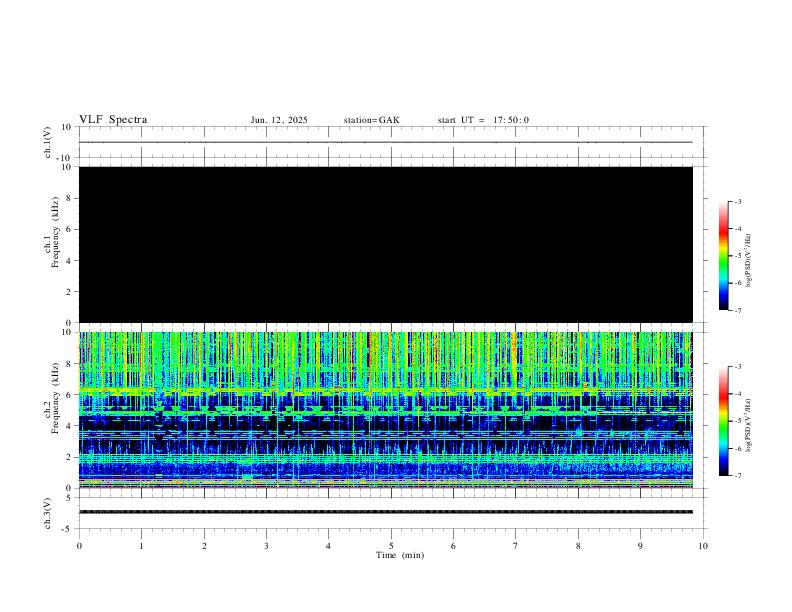Click the "ch.1 Frequency (kHz)" axis label
The height and width of the screenshot is (612, 792).
click(x=52, y=232)
